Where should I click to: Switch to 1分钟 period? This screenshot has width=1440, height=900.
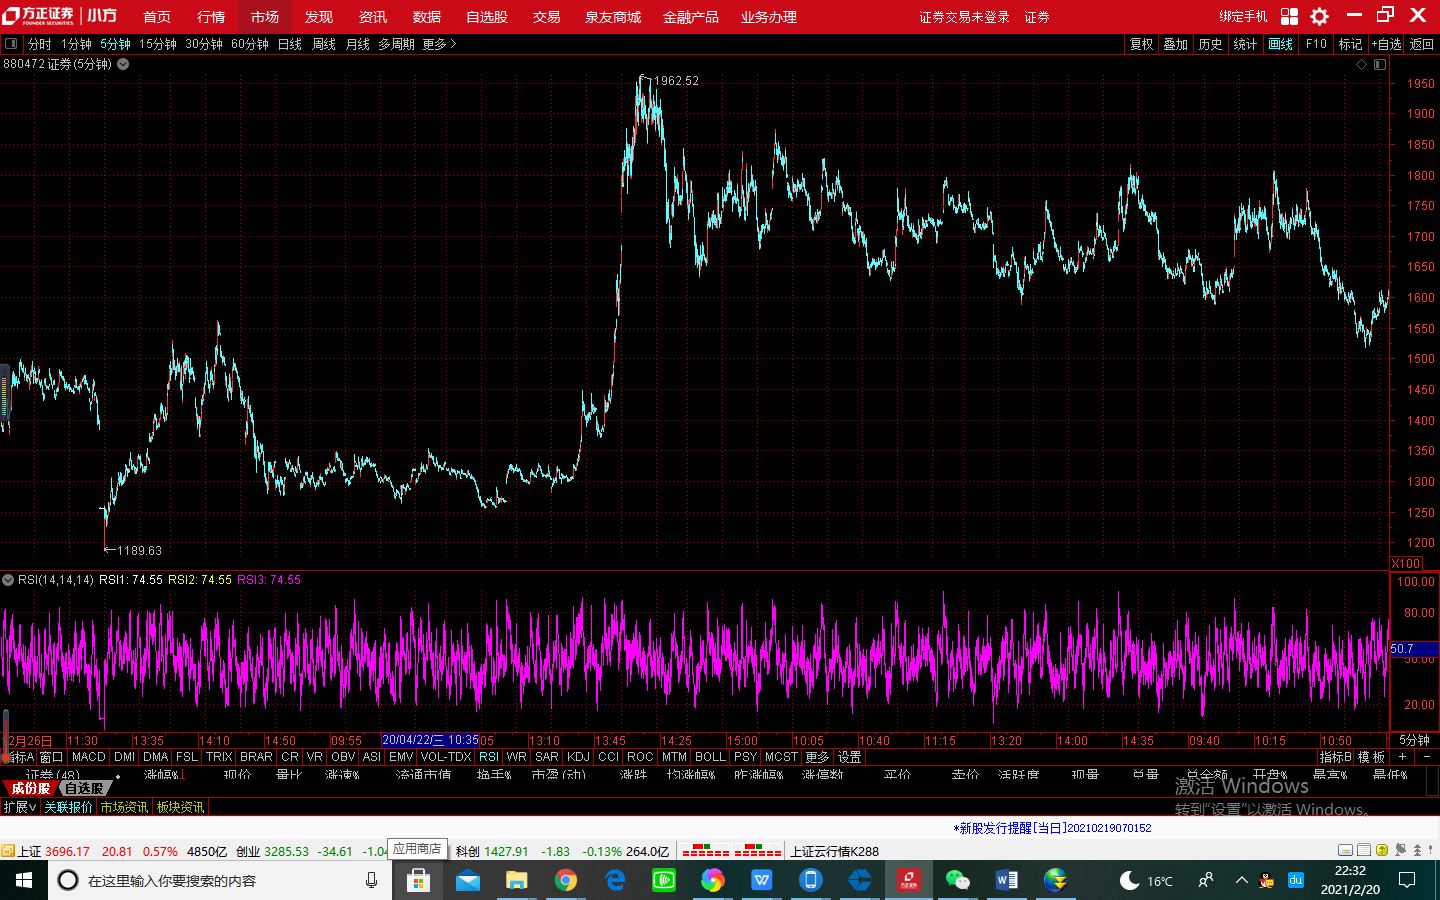(x=76, y=44)
